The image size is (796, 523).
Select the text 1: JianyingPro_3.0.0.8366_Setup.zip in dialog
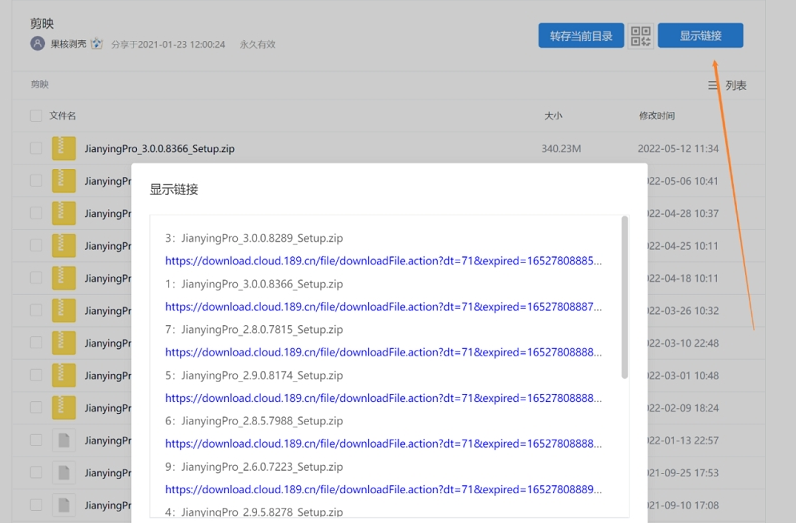(x=254, y=284)
